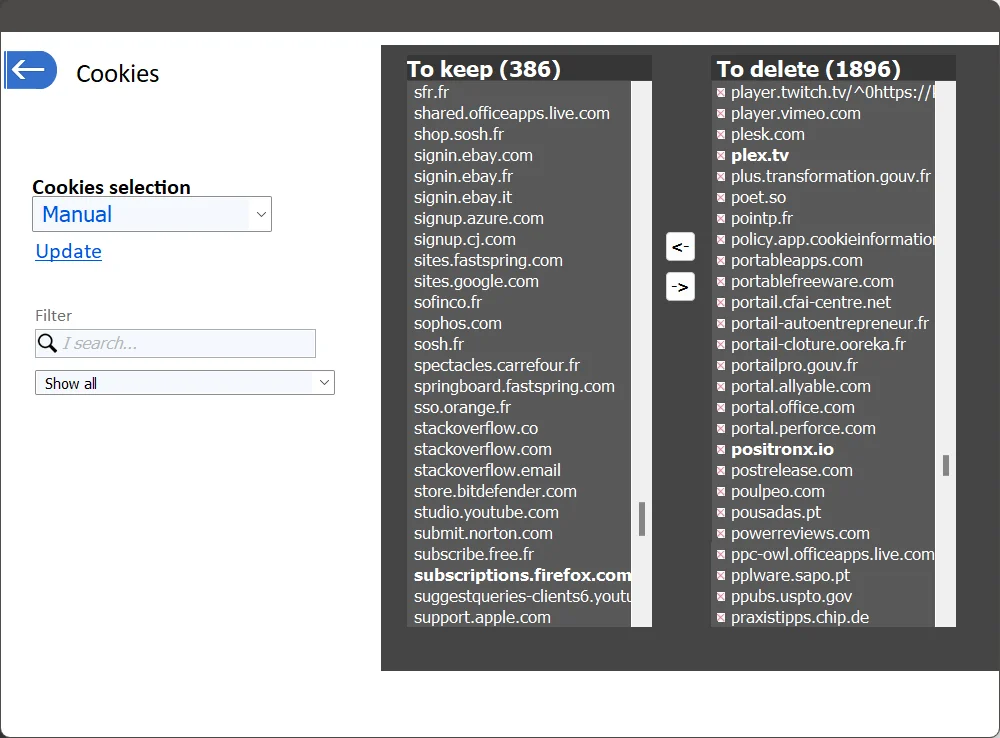Click delete icon beside player.vimeo.com
This screenshot has width=1000, height=738.
(721, 114)
